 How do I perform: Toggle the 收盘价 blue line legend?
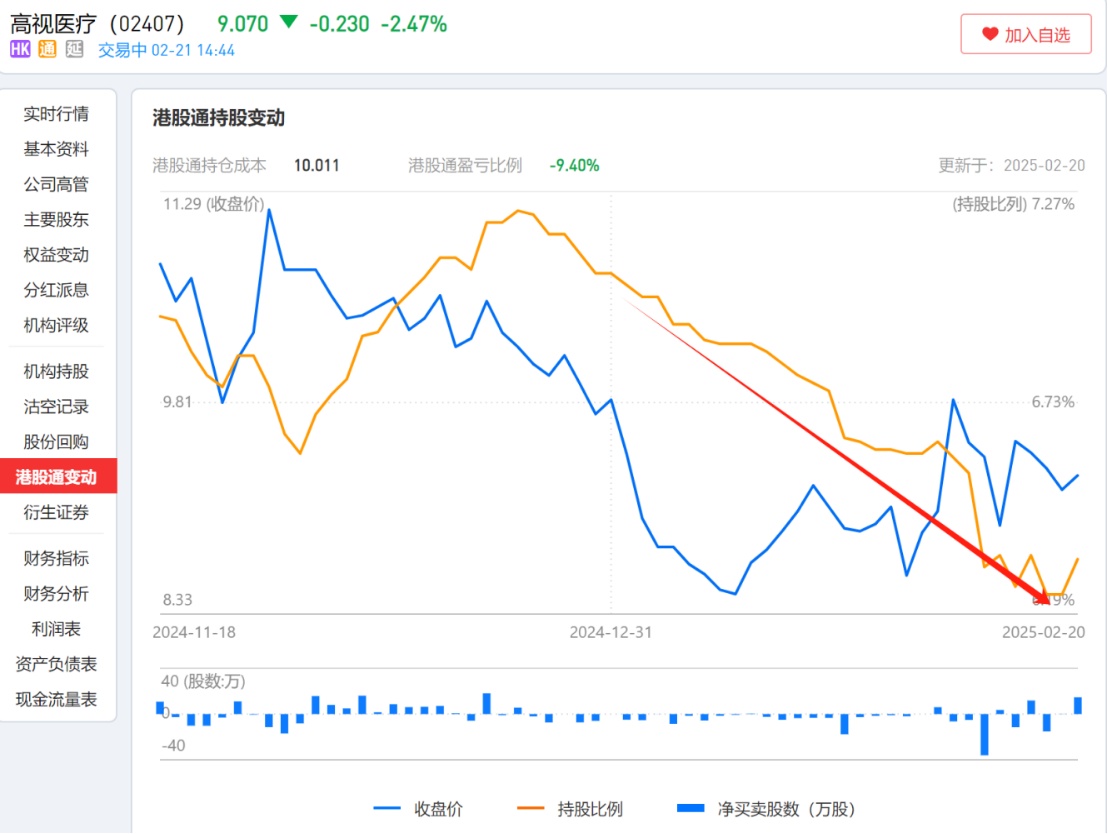pos(418,809)
